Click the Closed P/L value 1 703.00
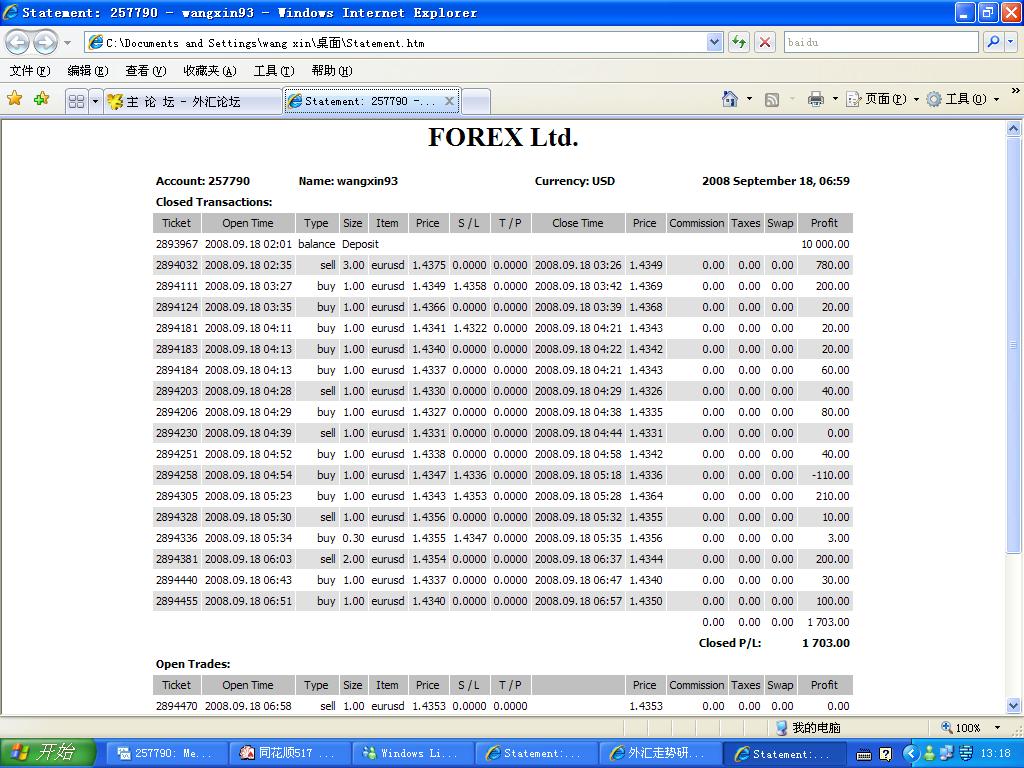1024x768 pixels. (x=825, y=643)
